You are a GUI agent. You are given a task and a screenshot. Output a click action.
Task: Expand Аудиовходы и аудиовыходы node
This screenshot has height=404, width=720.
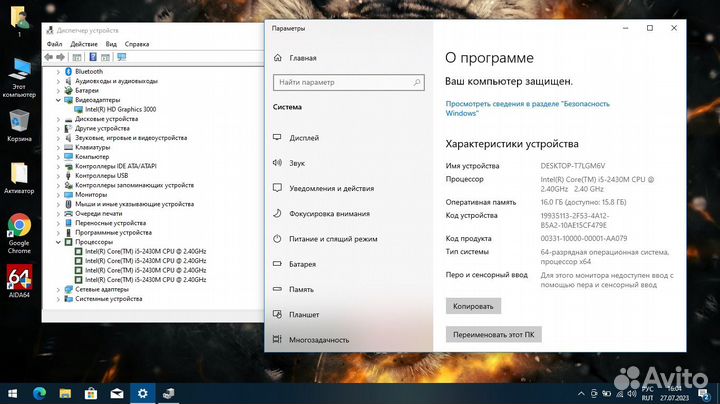tap(58, 81)
